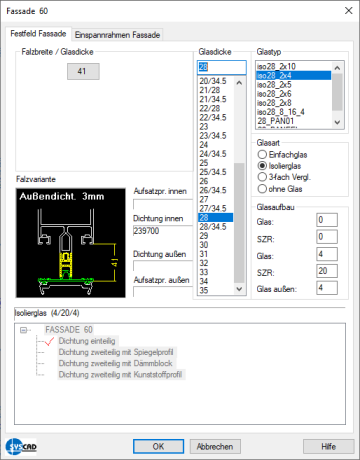Click the Glastyp list down arrow
This screenshot has width=360, height=460.
point(337,122)
